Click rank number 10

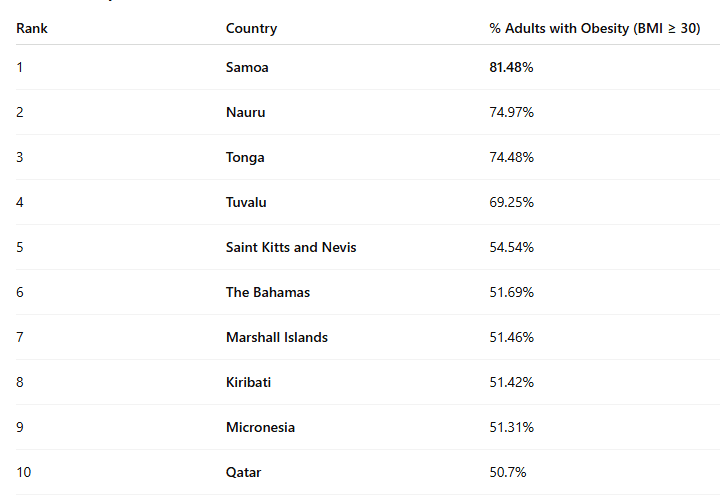pyautogui.click(x=23, y=472)
